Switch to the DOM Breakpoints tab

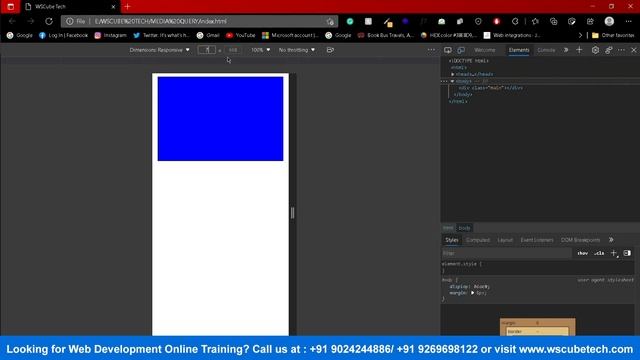tap(580, 240)
